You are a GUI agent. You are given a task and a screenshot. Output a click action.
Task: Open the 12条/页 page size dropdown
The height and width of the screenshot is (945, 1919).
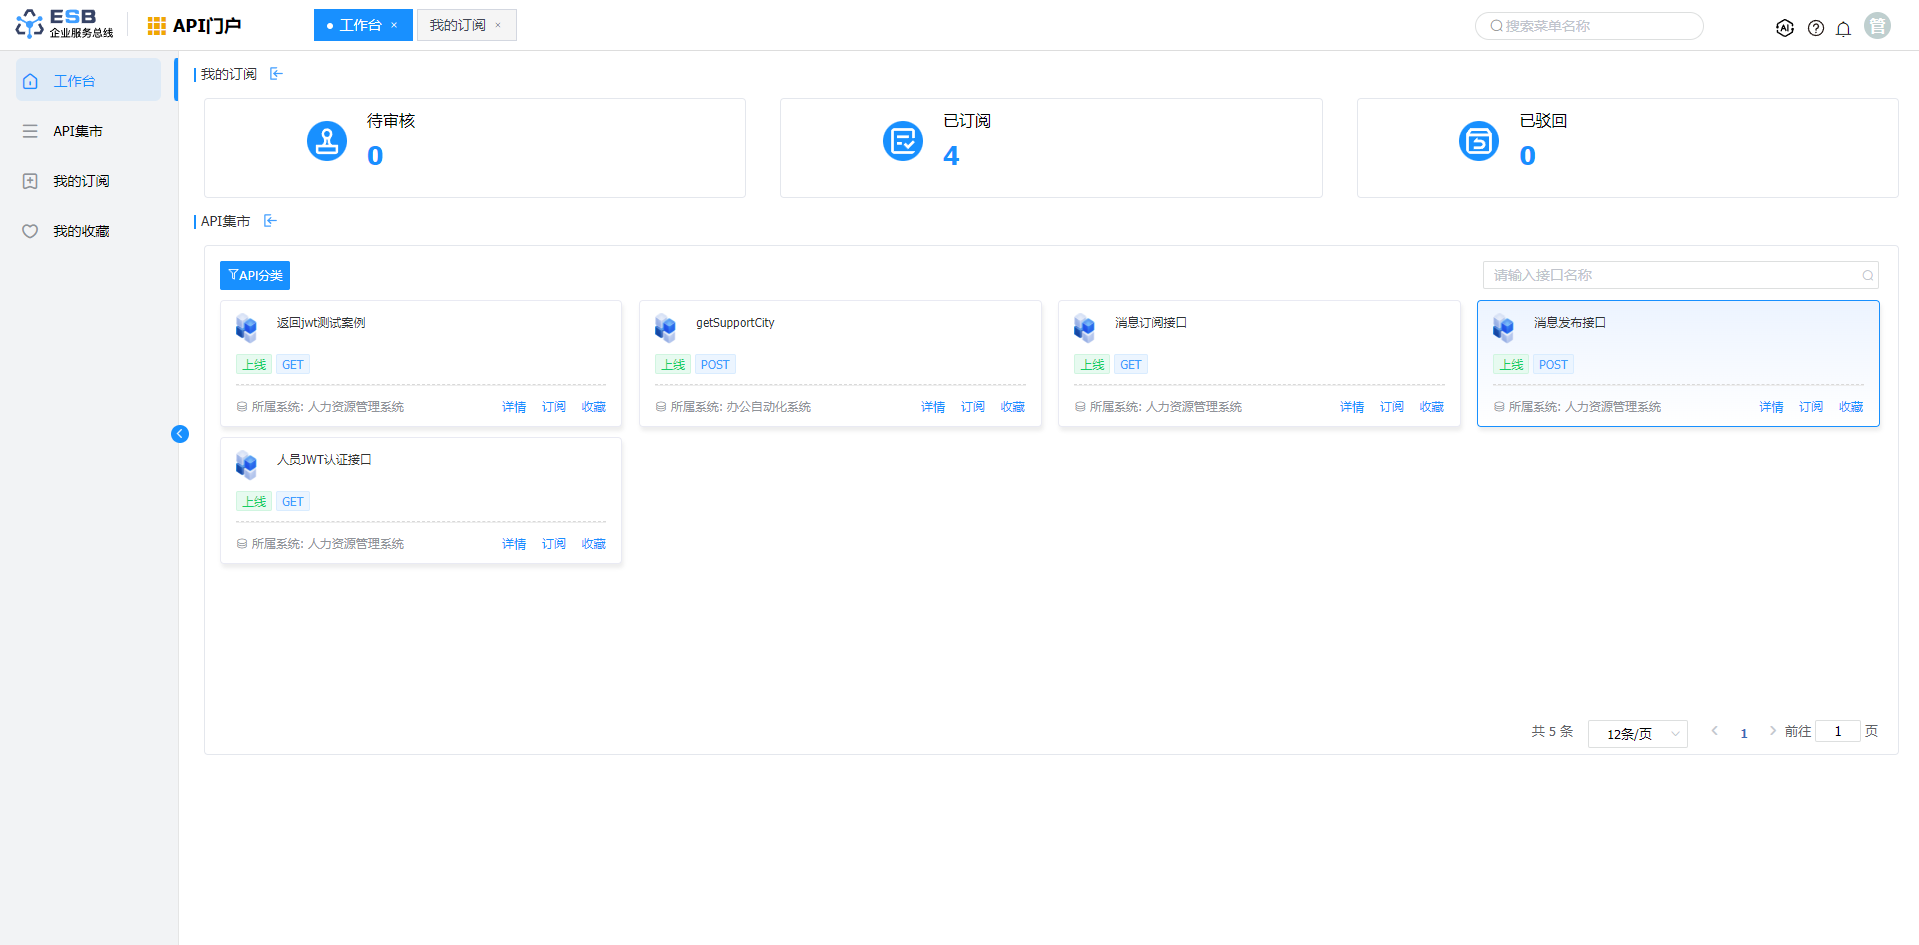[x=1637, y=734]
